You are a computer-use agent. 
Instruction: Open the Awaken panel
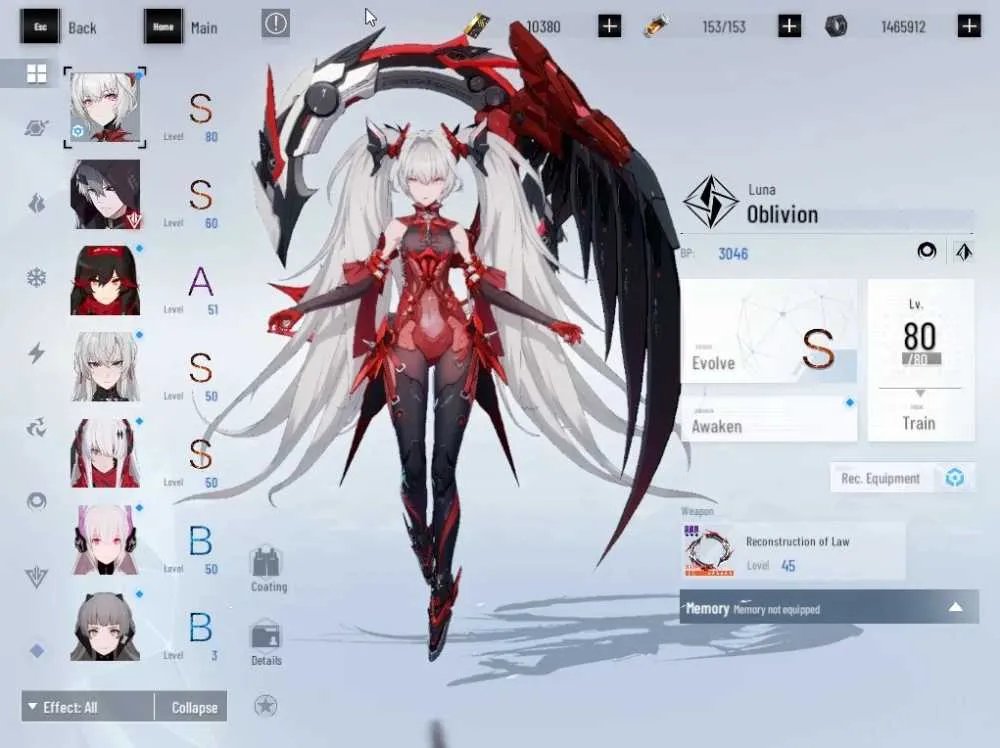[x=768, y=419]
